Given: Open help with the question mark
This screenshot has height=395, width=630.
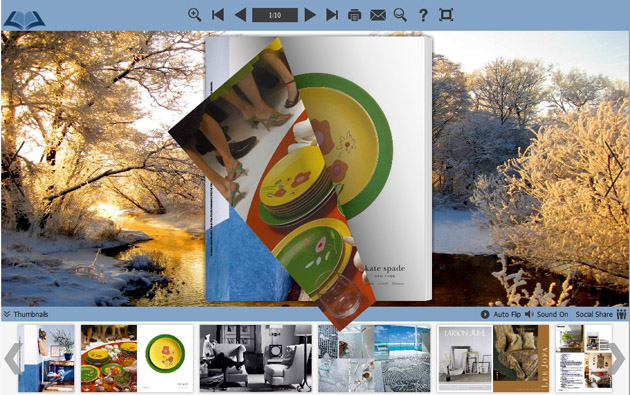Looking at the screenshot, I should point(423,15).
